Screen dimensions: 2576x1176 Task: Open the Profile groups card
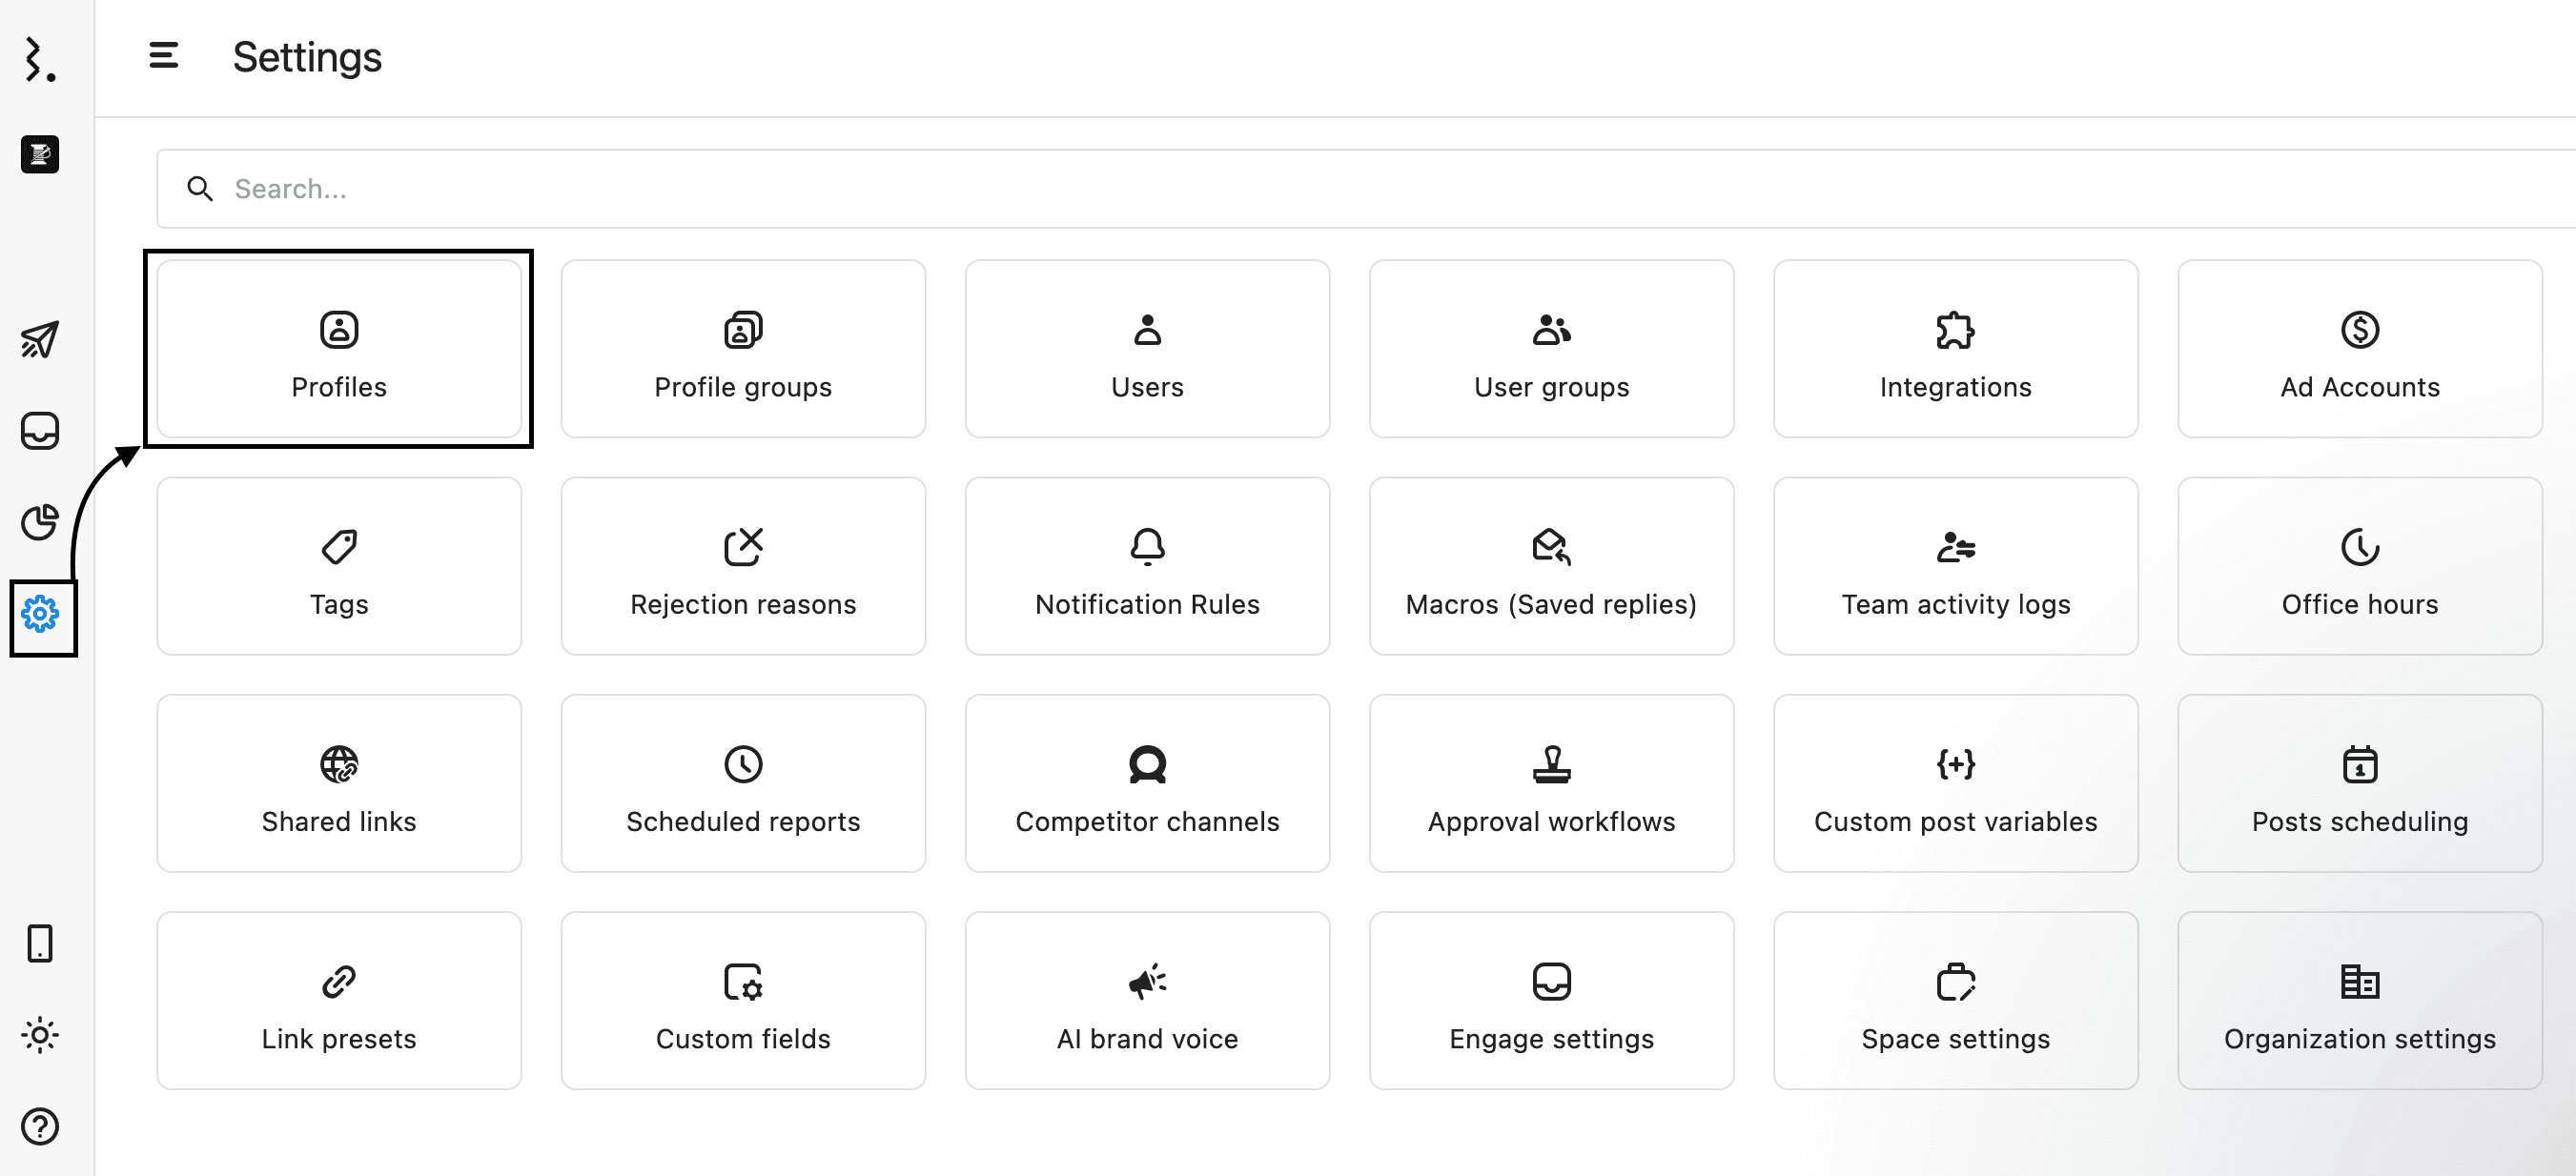point(743,349)
